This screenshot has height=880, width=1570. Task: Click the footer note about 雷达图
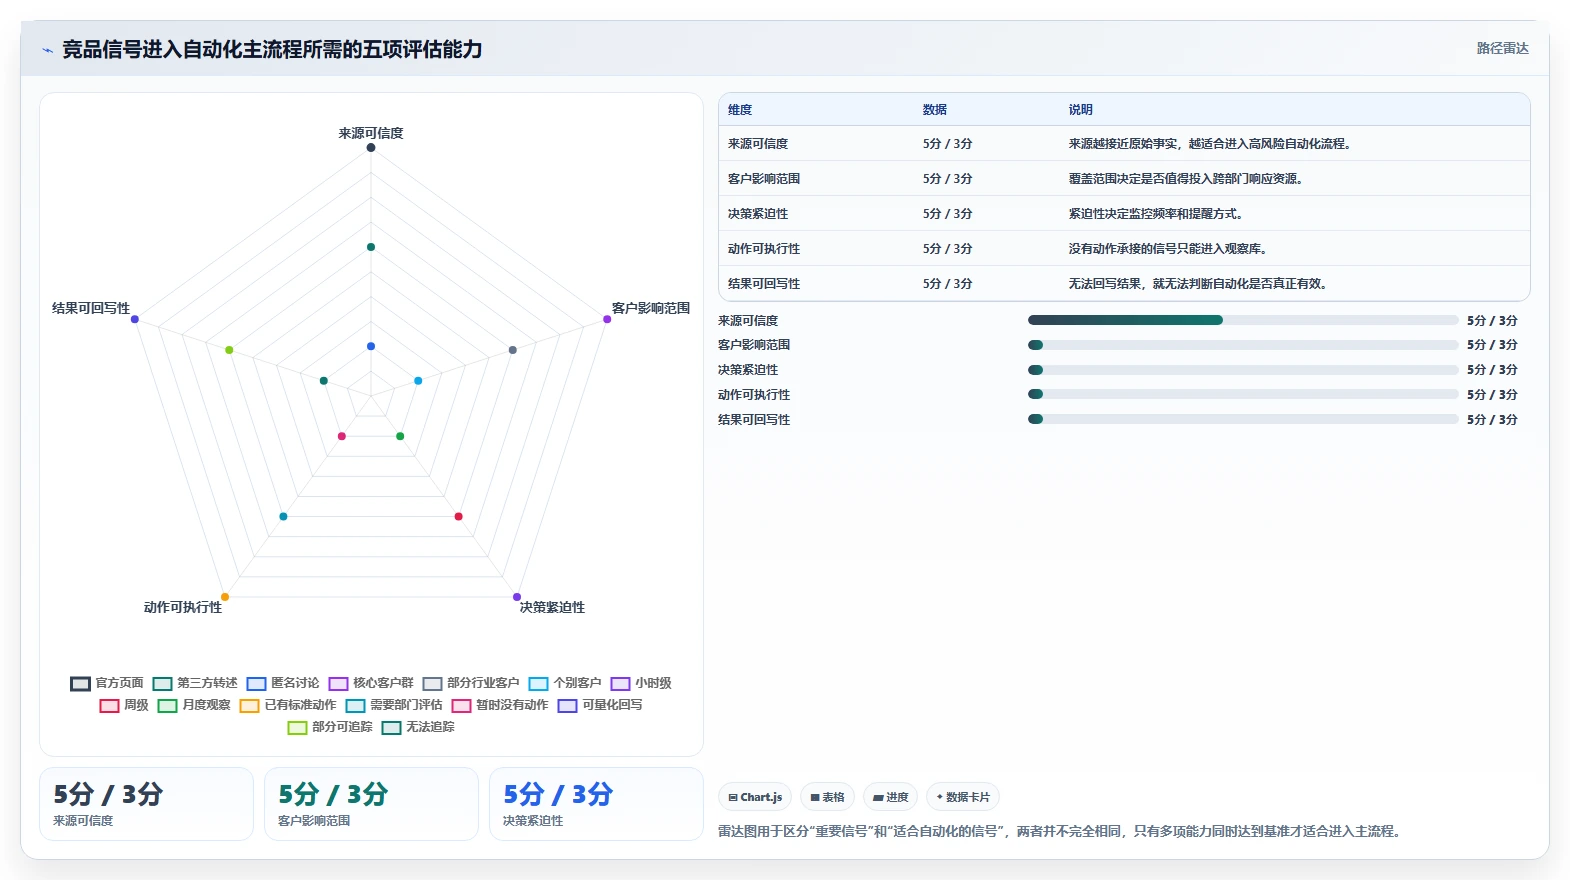(x=1061, y=831)
